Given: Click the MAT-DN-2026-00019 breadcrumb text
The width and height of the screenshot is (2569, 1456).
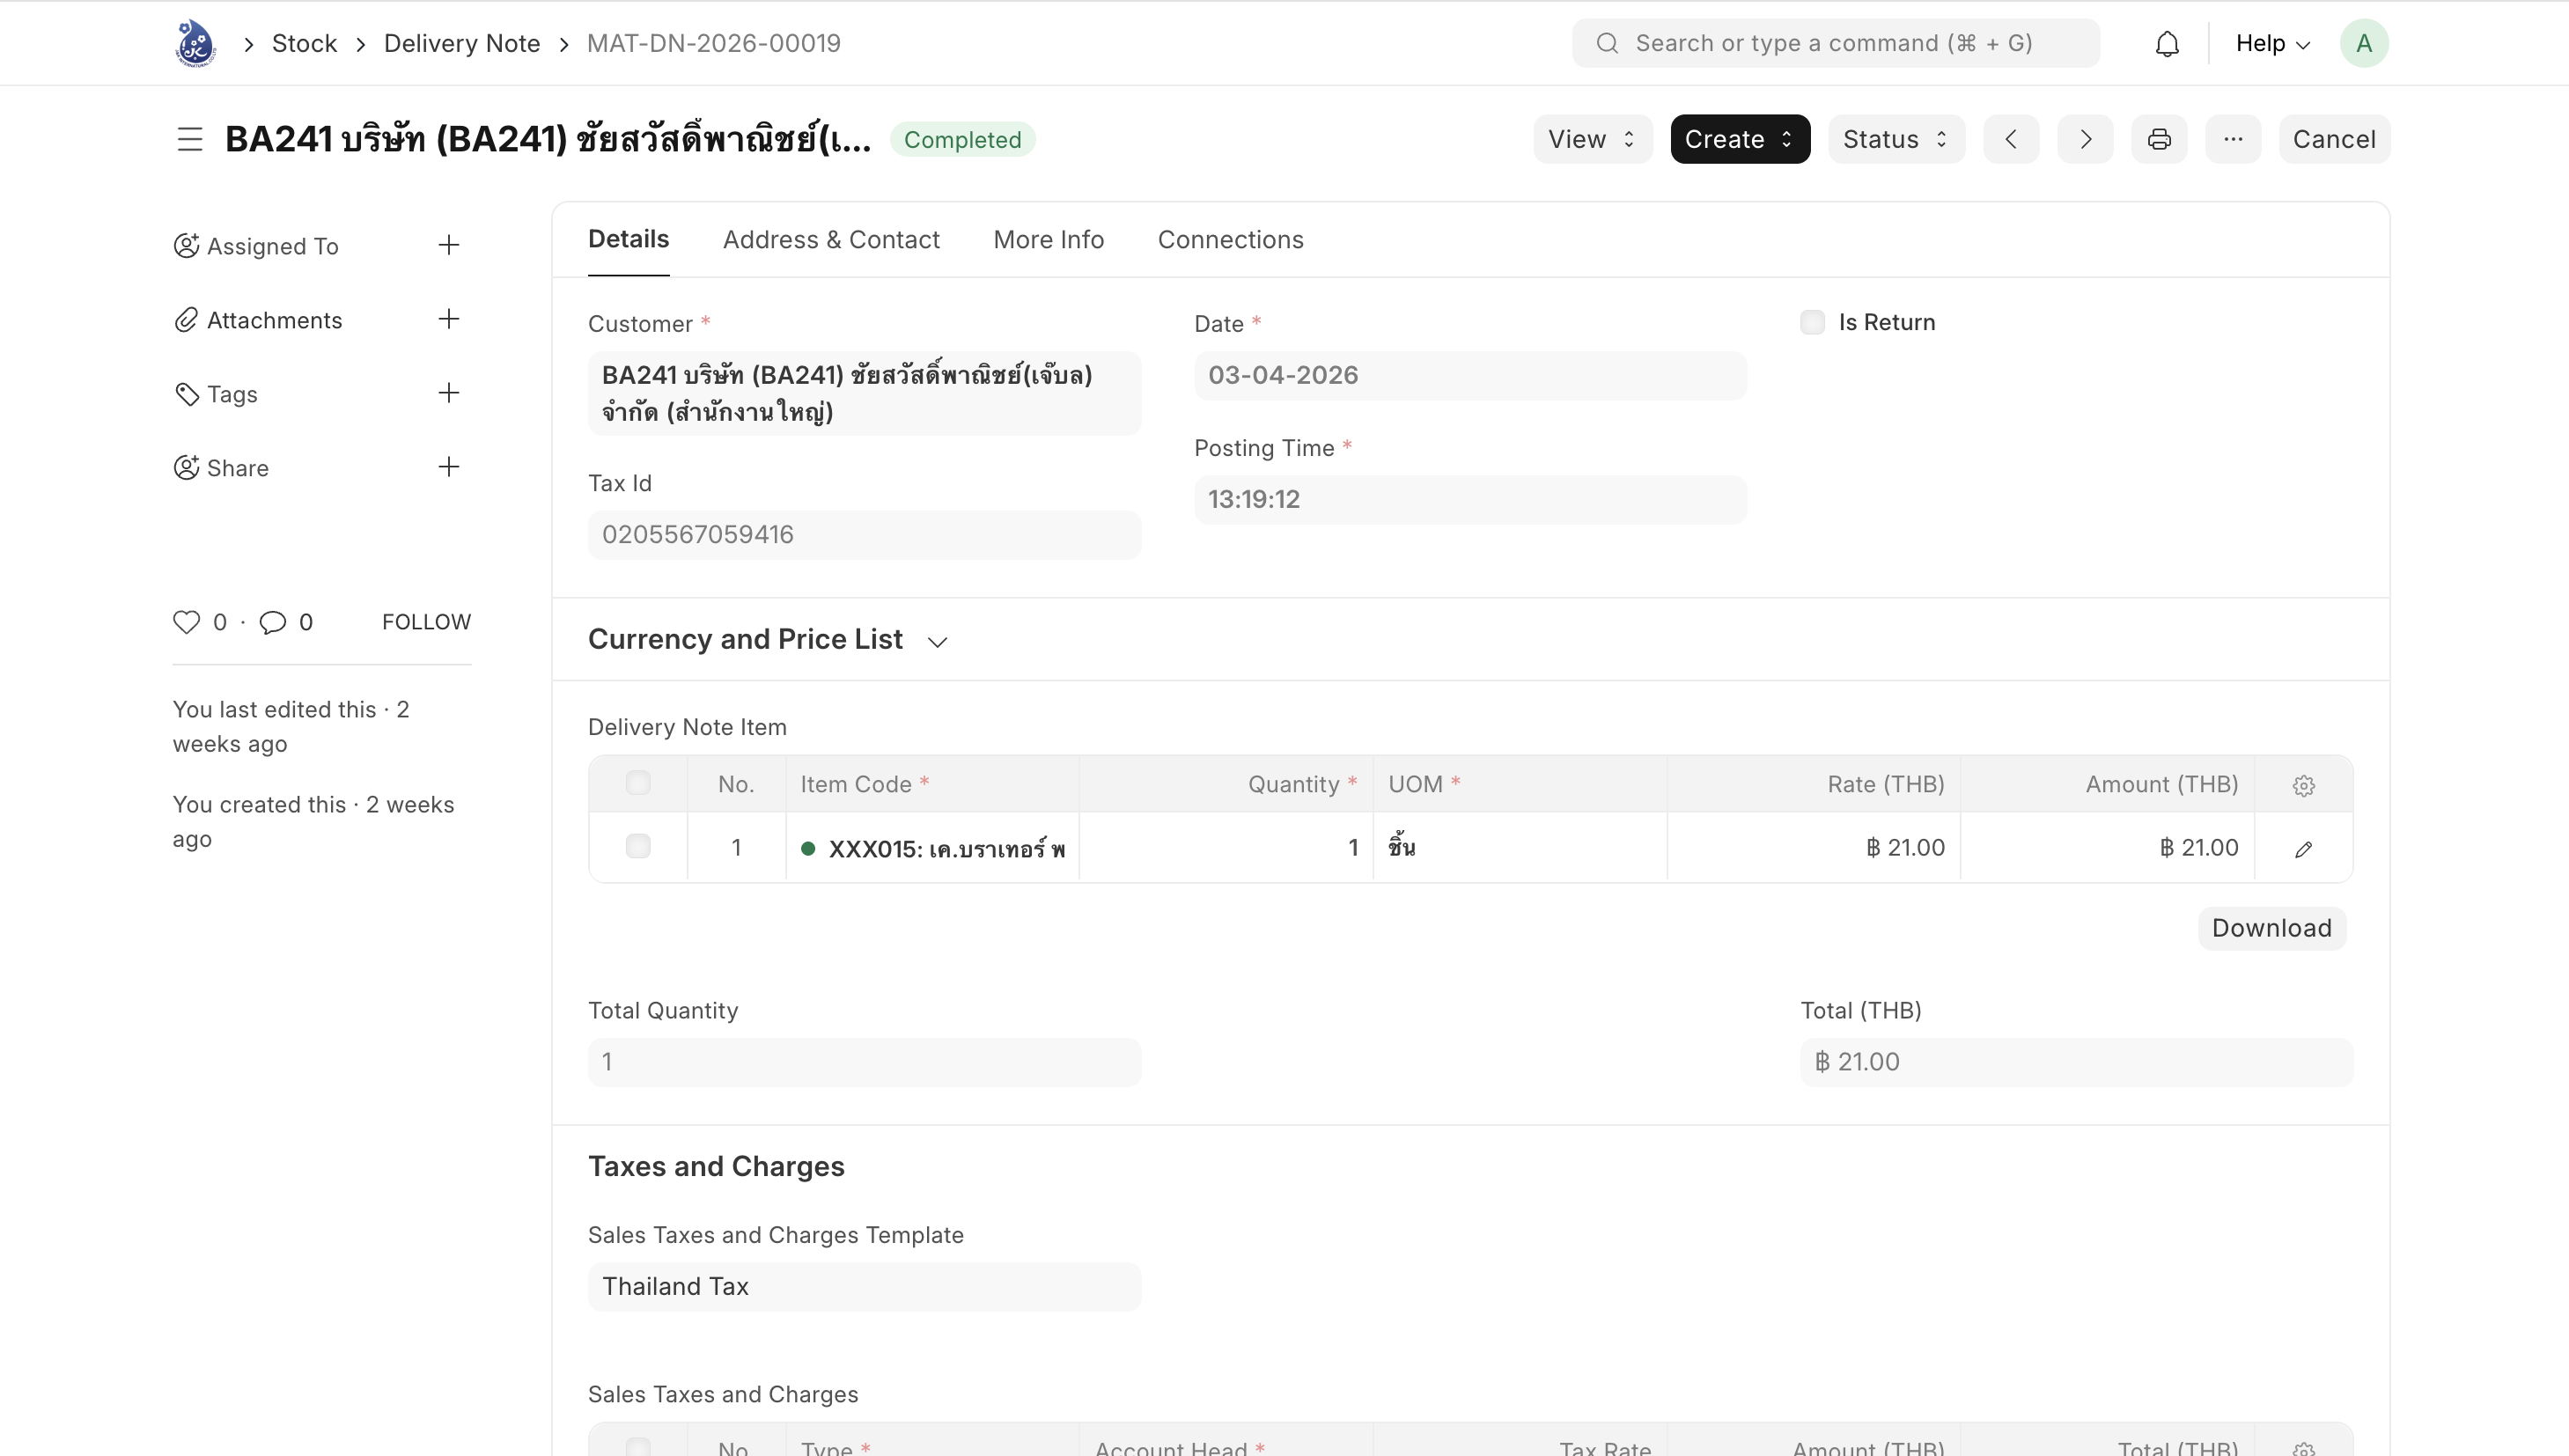Looking at the screenshot, I should [x=713, y=43].
